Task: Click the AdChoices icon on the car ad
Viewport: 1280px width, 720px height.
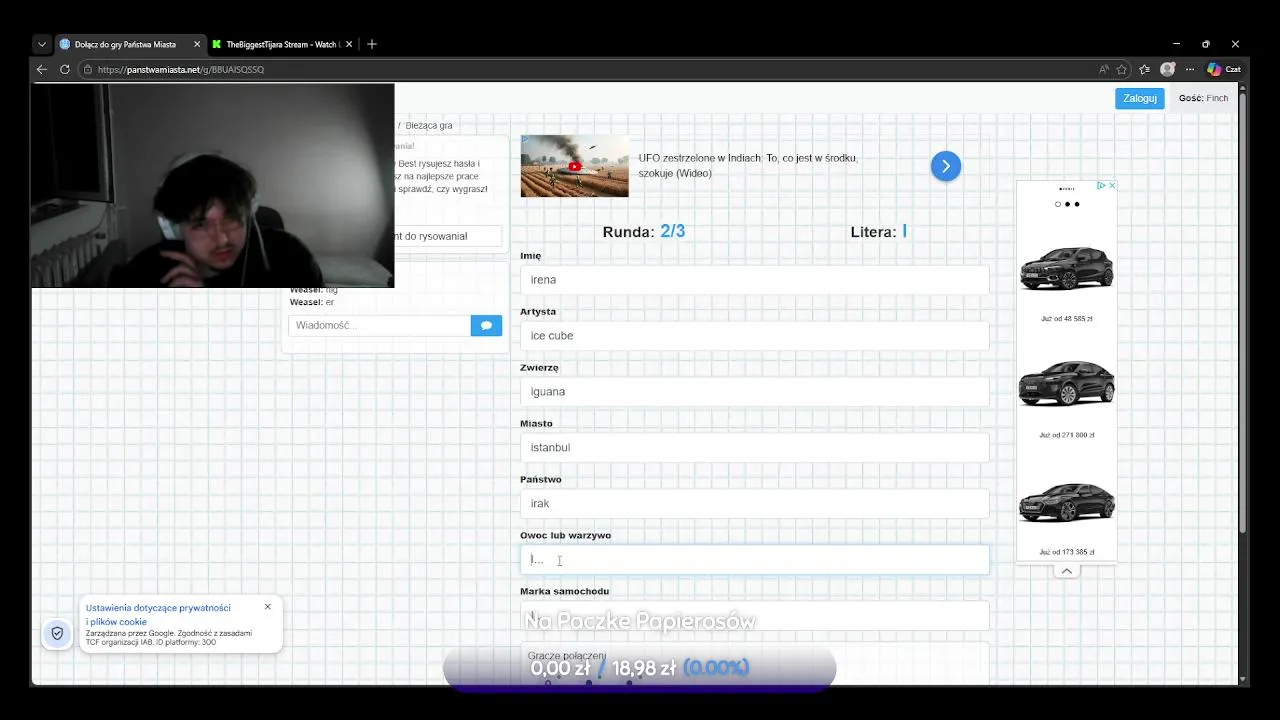Action: point(1101,185)
